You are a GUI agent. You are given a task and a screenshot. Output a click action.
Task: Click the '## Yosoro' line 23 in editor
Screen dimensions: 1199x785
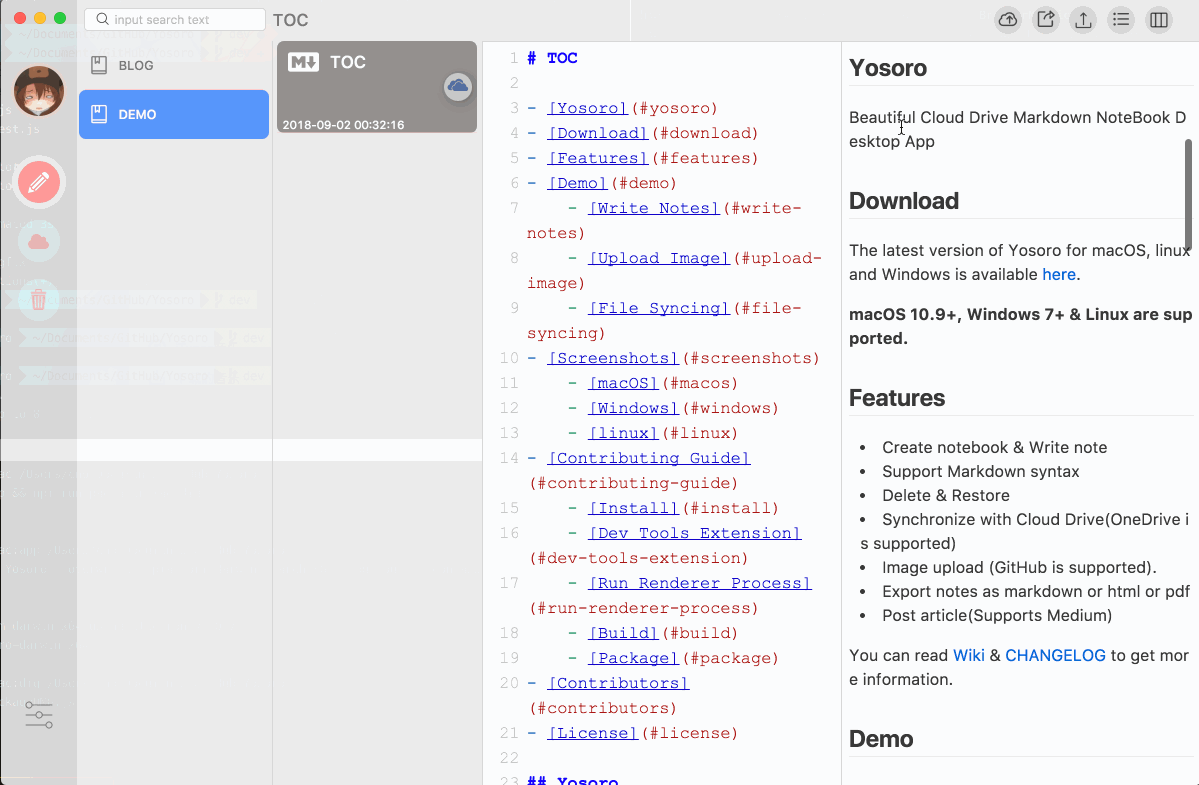(x=572, y=780)
